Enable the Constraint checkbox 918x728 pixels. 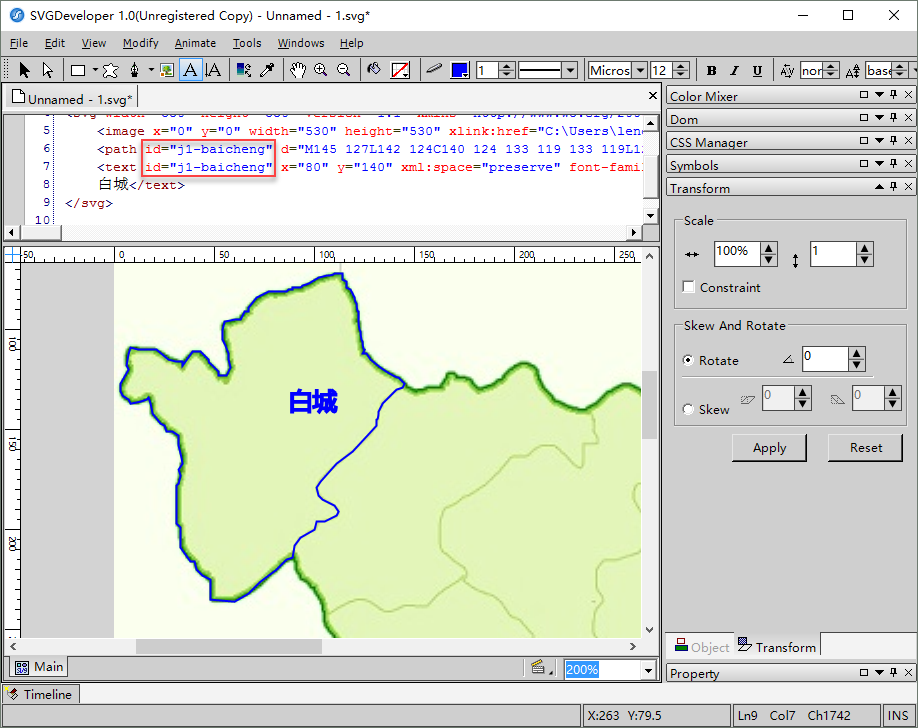pyautogui.click(x=689, y=287)
